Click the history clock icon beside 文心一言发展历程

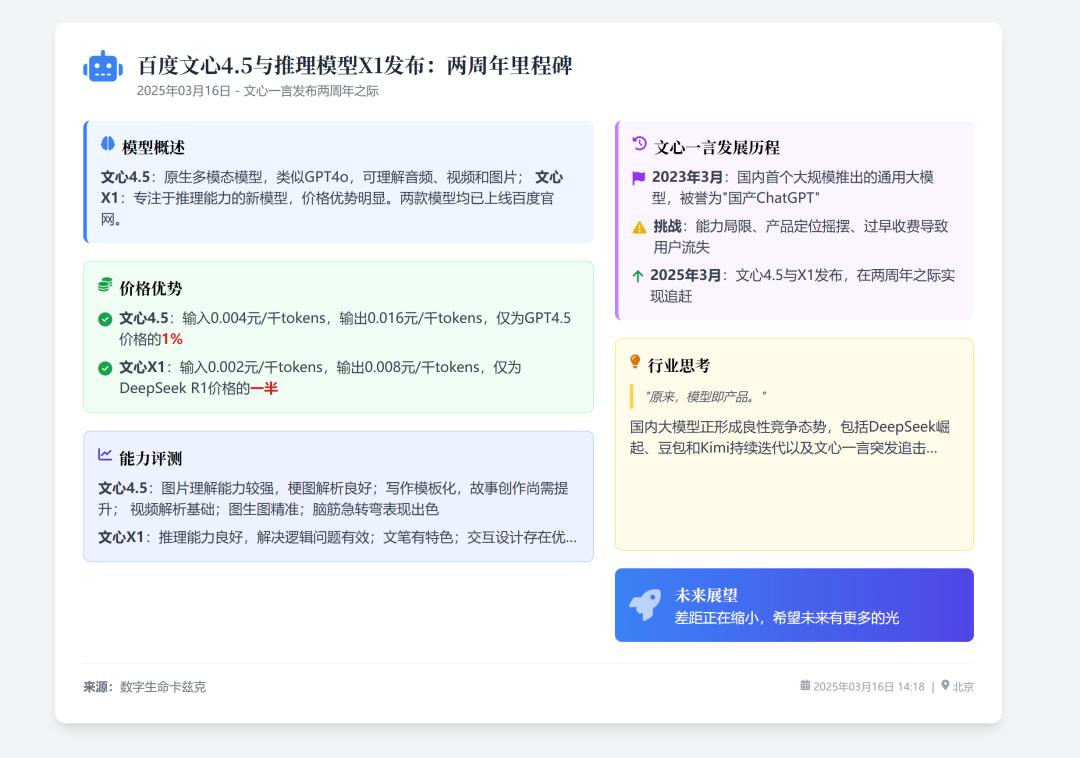tap(639, 143)
